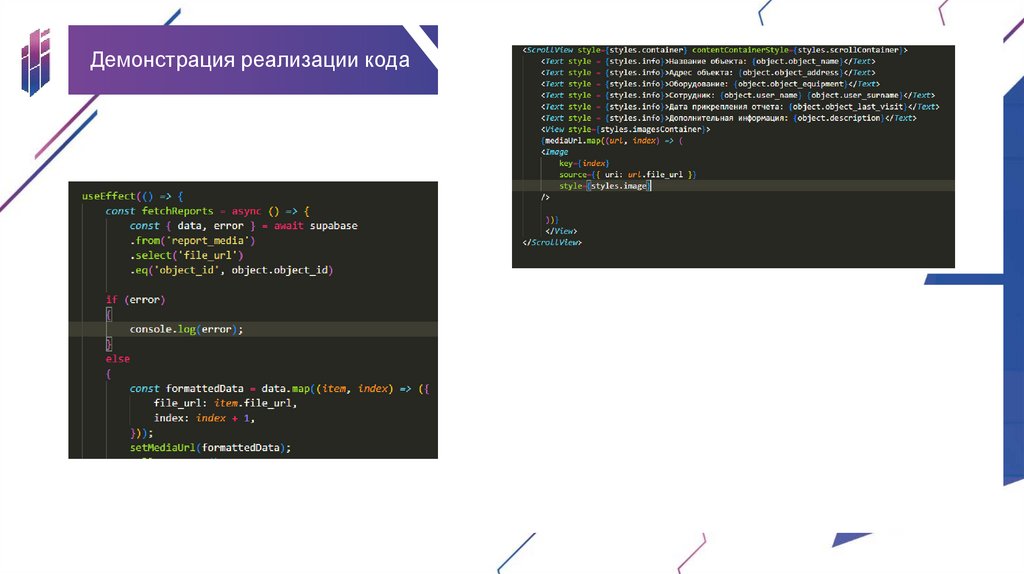Click the 'else' keyword line
Screen dimensions: 1024x574
point(118,359)
